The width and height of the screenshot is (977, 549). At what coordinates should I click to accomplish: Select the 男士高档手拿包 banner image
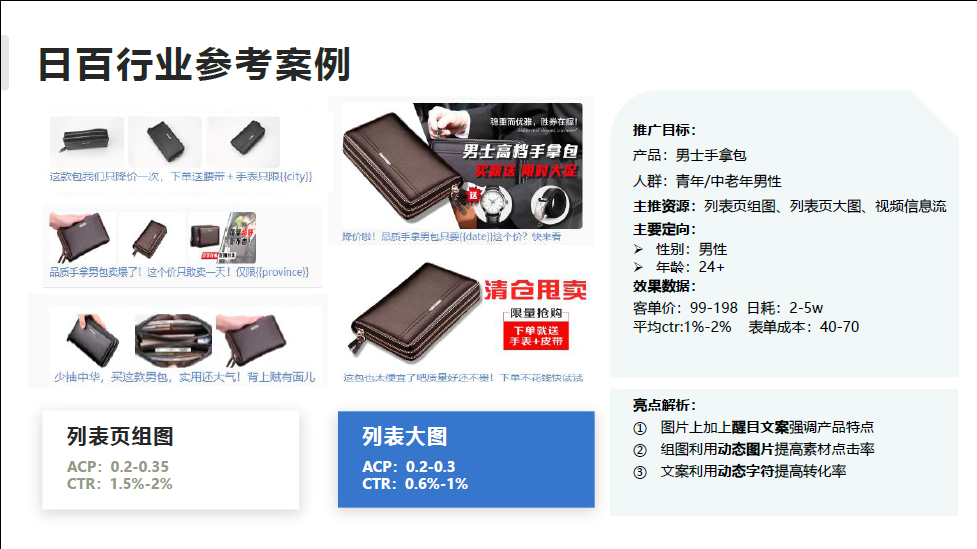(x=462, y=166)
